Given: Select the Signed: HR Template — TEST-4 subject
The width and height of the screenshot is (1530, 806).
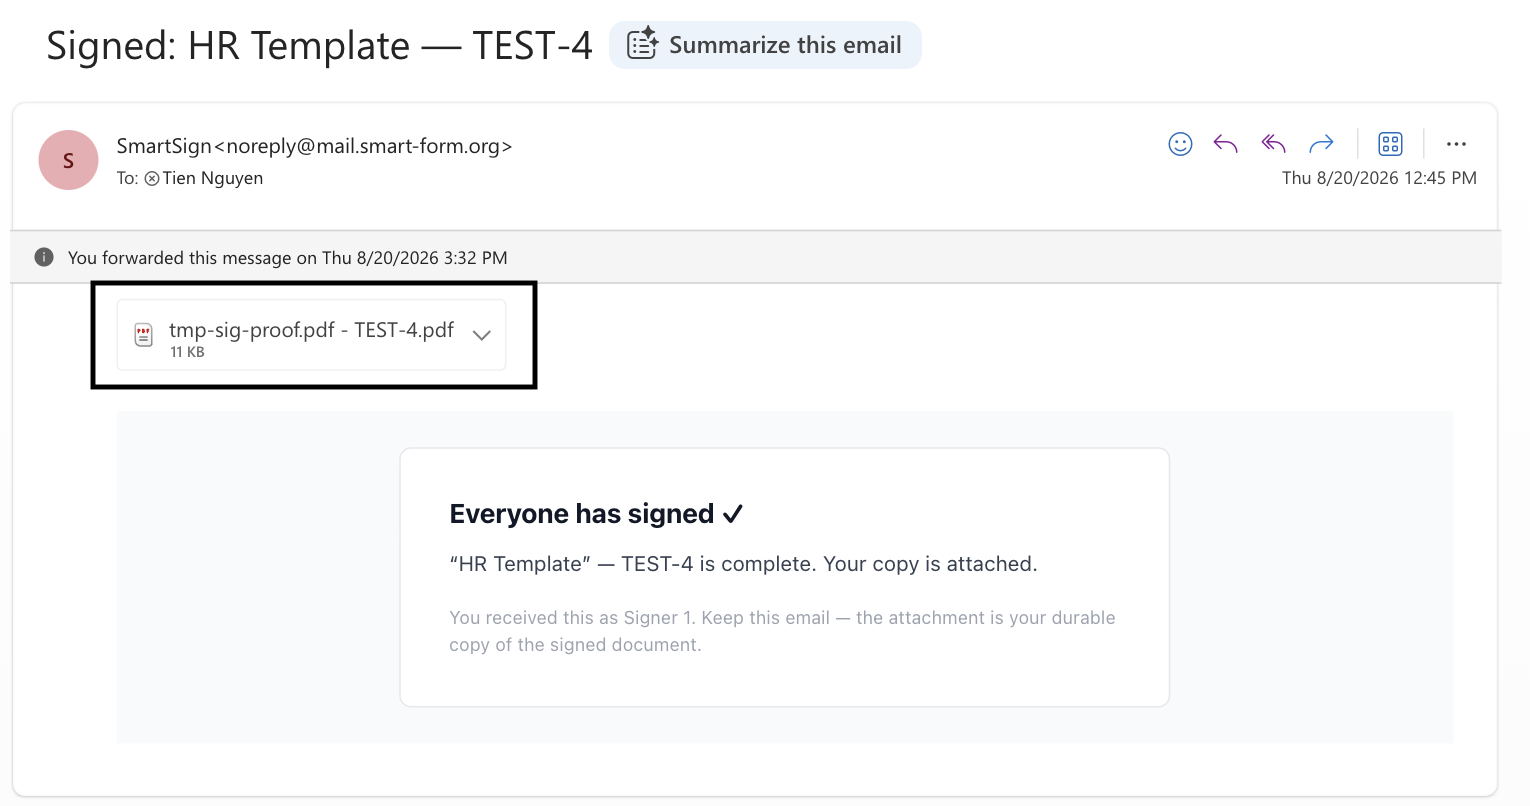Looking at the screenshot, I should [319, 46].
